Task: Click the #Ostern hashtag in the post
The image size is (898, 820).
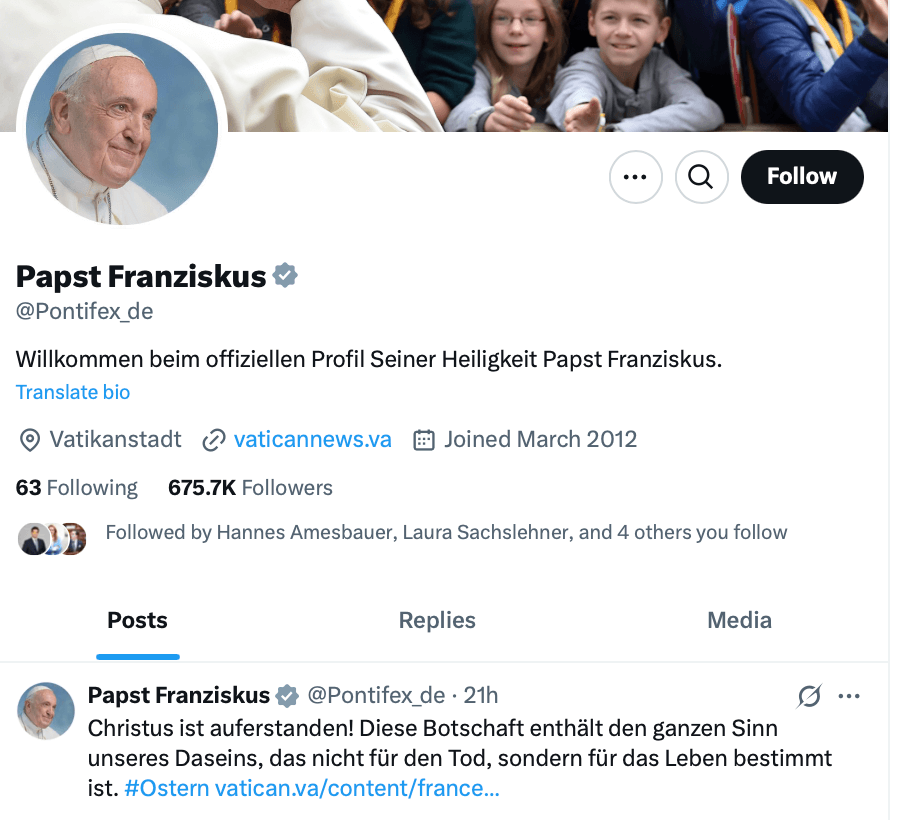Action: [x=167, y=788]
